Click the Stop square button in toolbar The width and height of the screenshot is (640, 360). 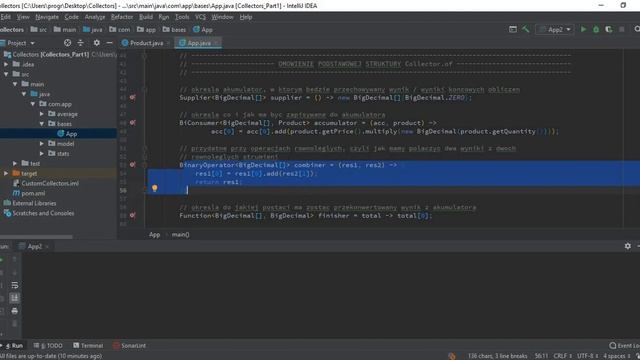coord(622,29)
